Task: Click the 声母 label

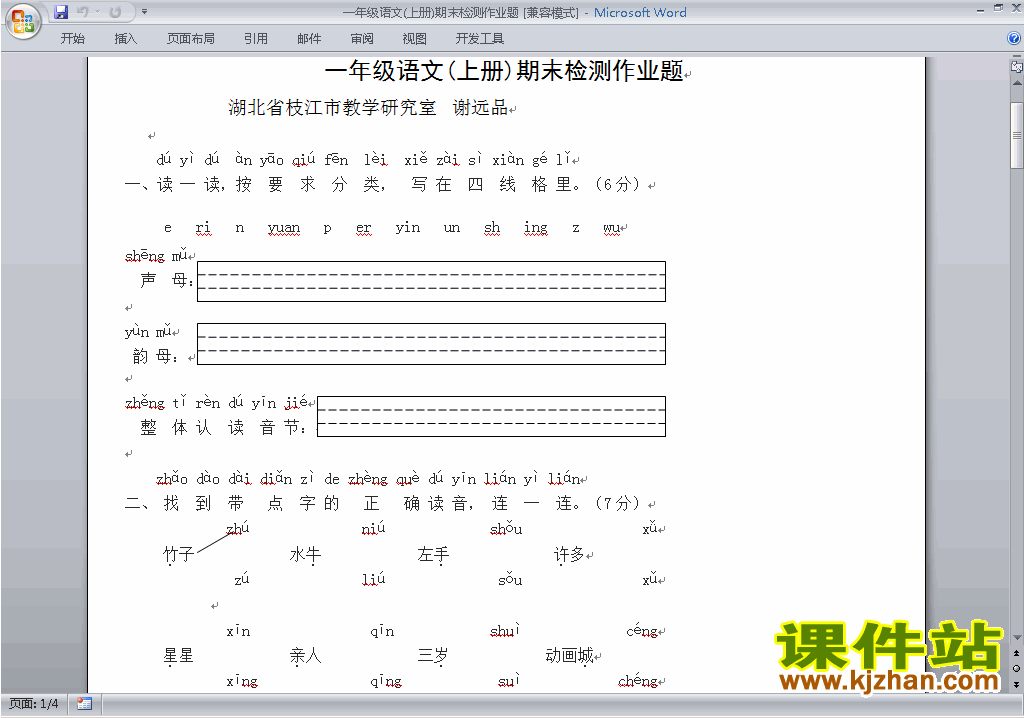Action: [x=167, y=280]
